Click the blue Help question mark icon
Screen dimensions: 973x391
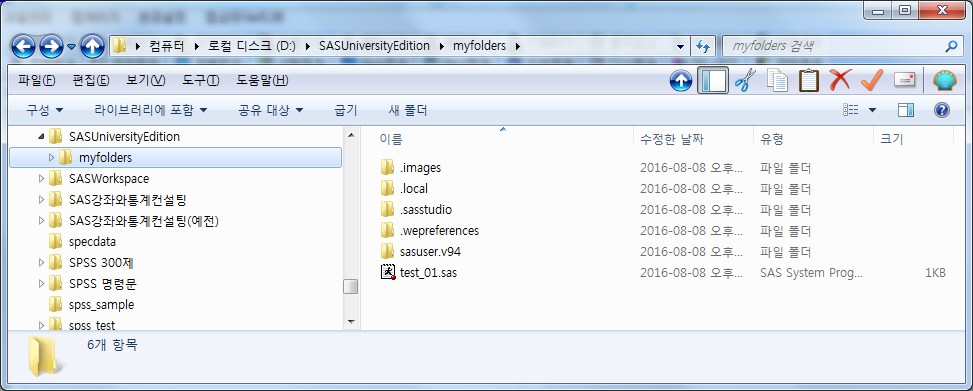[x=941, y=110]
